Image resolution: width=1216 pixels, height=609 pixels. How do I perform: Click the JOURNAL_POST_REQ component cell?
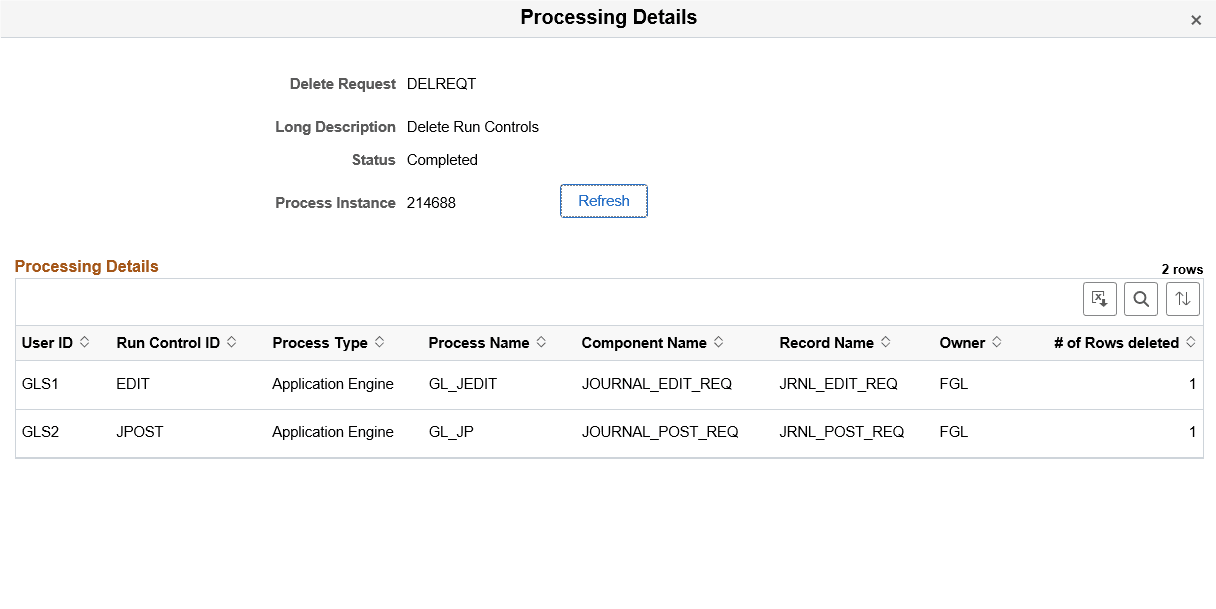660,432
